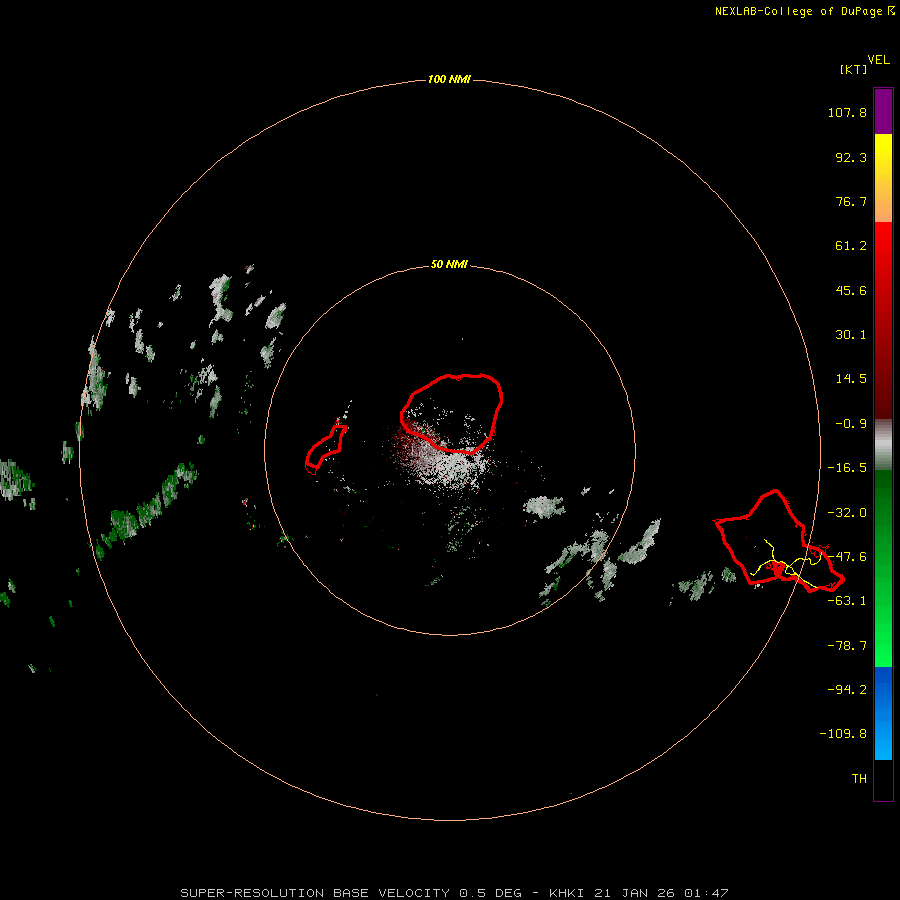Click the -0.9 legend value
This screenshot has width=900, height=900.
click(x=851, y=424)
